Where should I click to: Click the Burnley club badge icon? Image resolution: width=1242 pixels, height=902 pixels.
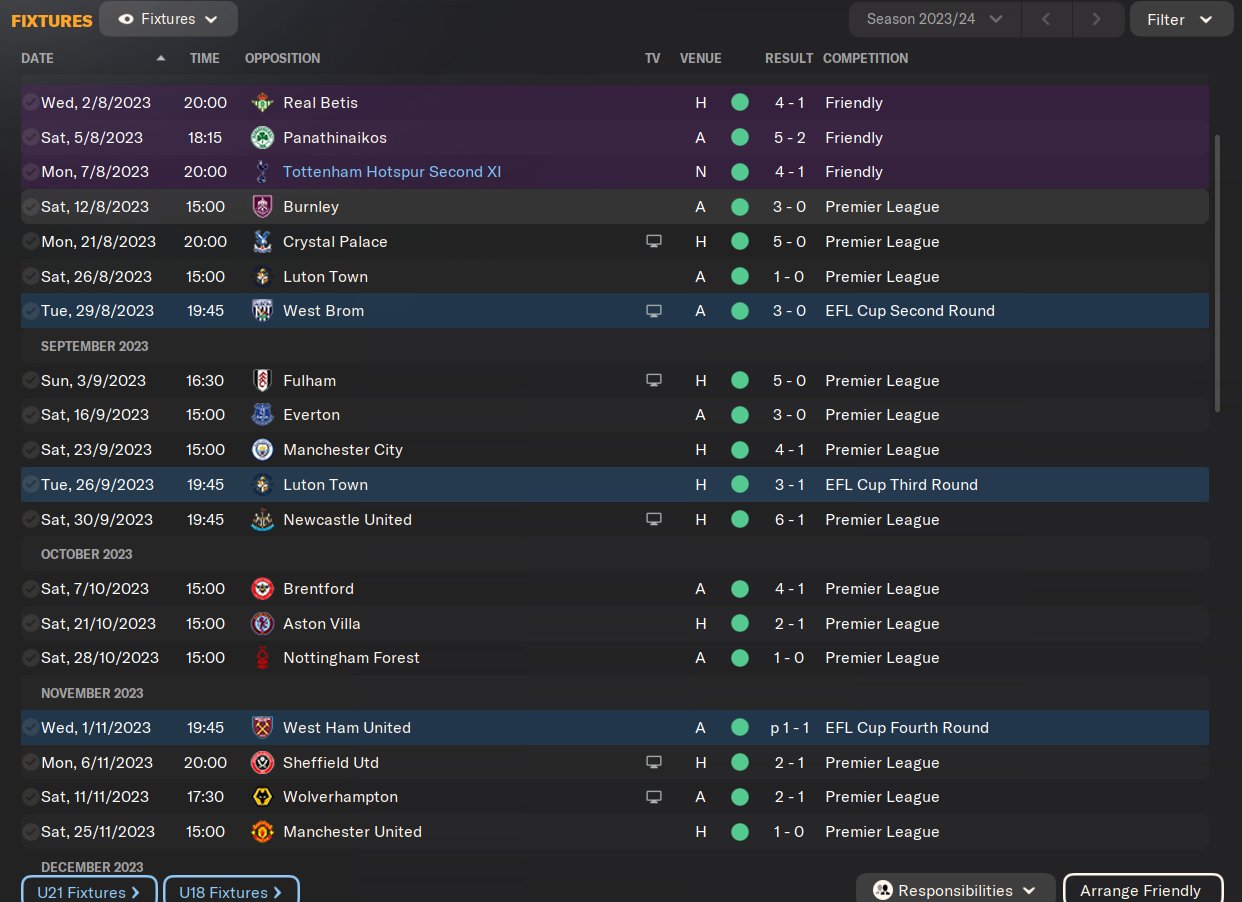pyautogui.click(x=262, y=207)
